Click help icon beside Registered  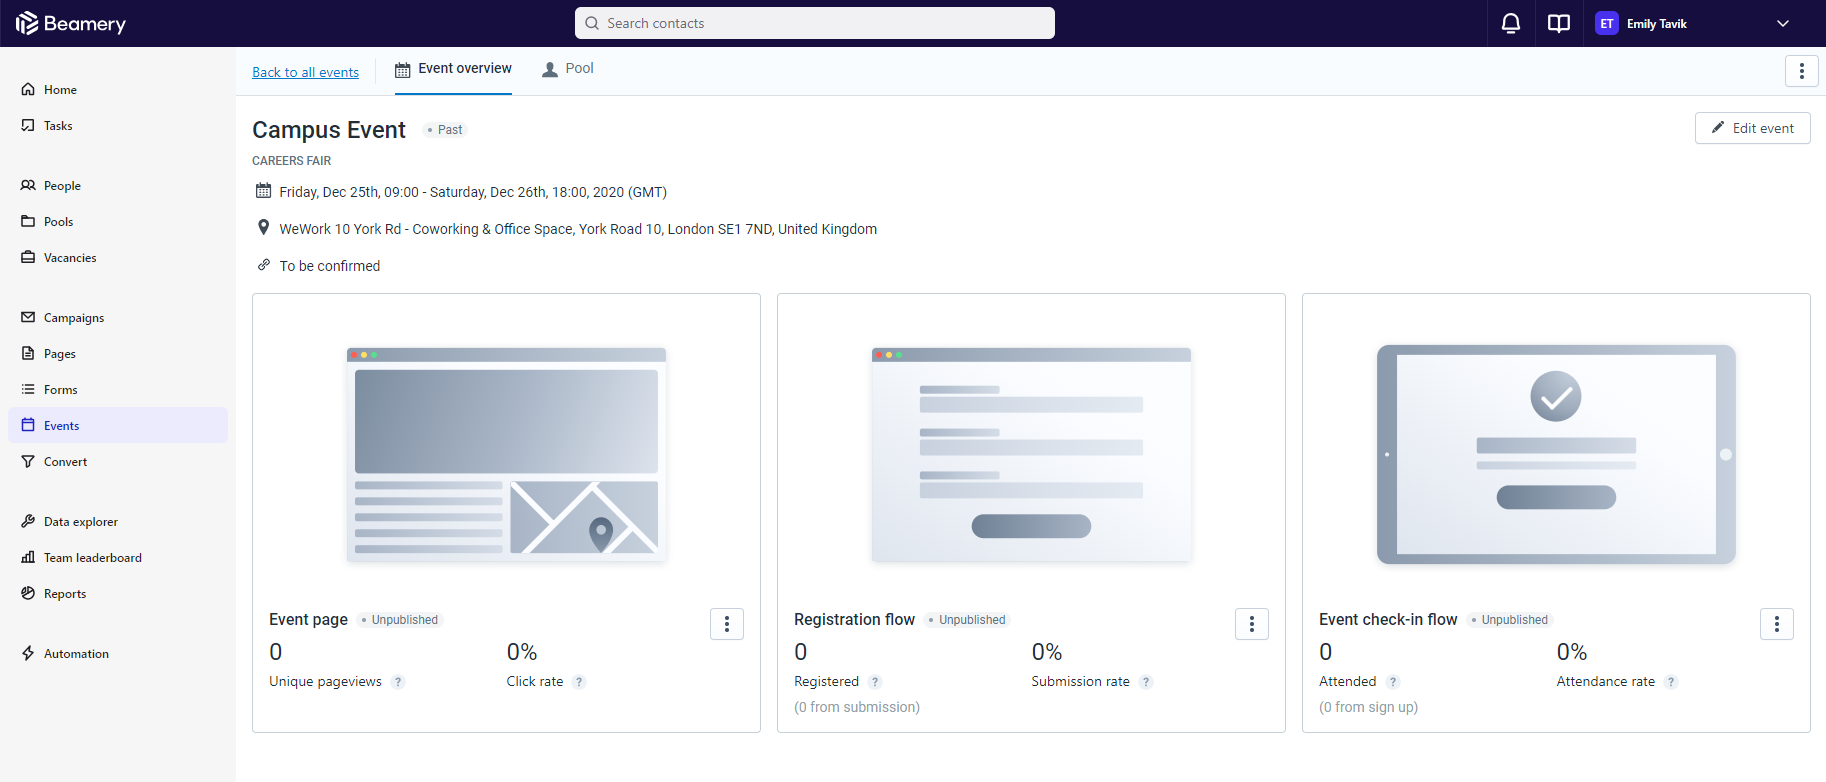point(875,682)
